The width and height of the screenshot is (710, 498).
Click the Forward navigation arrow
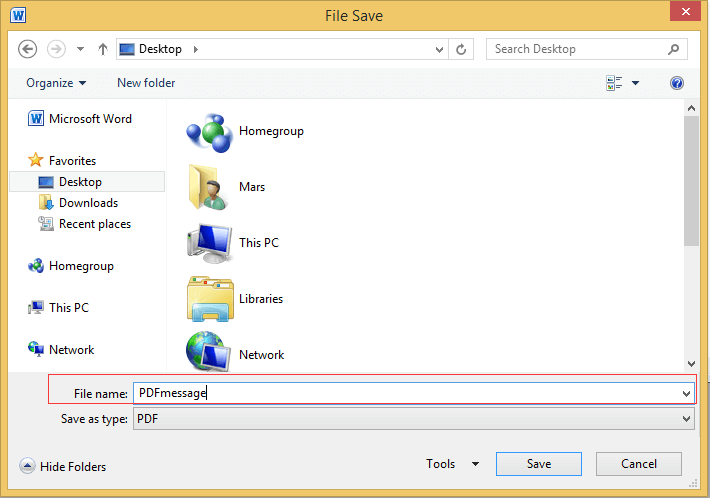[57, 49]
